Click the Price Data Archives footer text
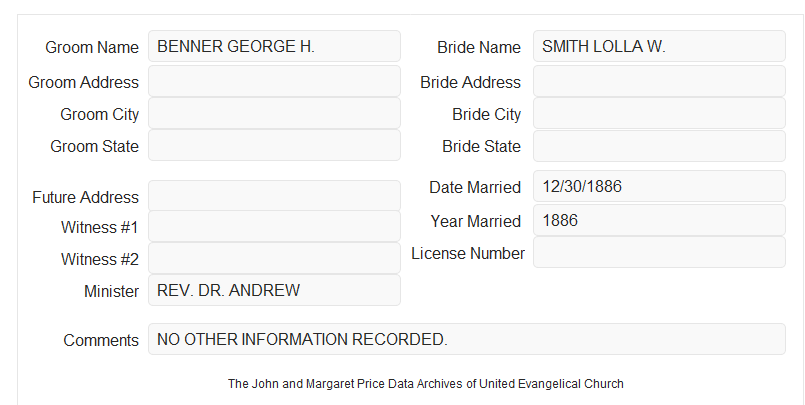 [426, 384]
